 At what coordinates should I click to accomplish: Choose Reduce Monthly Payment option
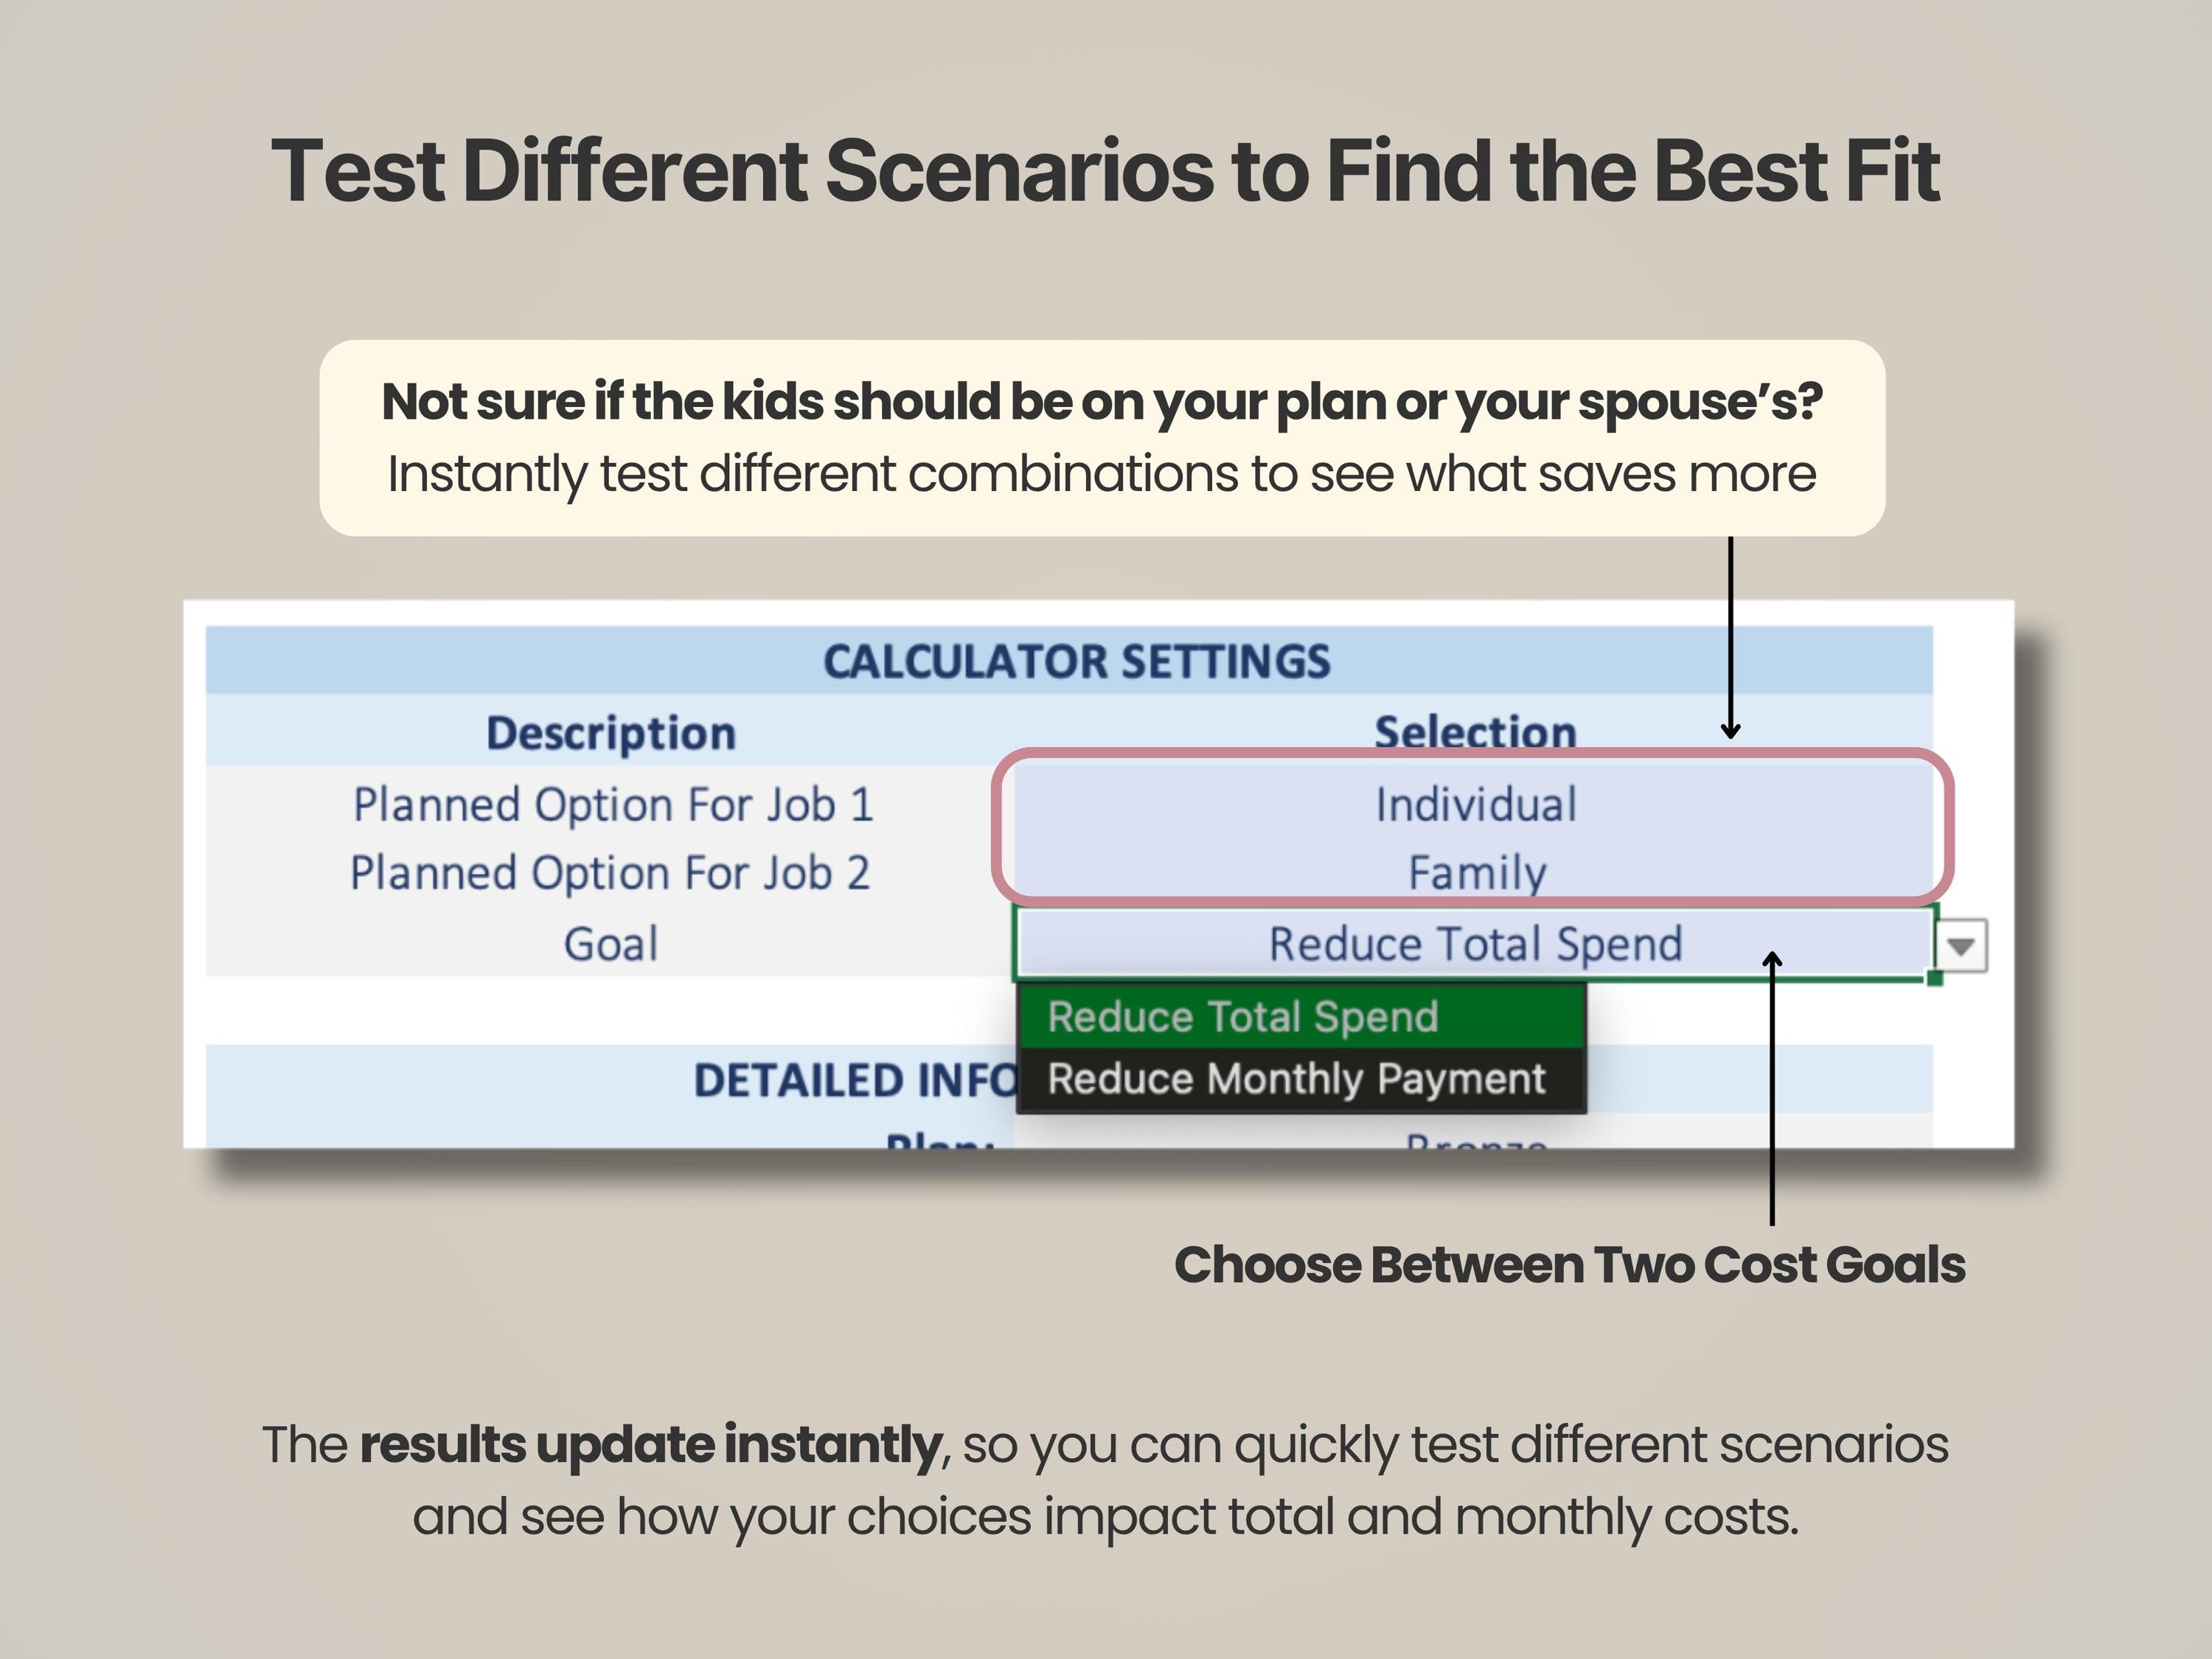tap(1296, 1079)
